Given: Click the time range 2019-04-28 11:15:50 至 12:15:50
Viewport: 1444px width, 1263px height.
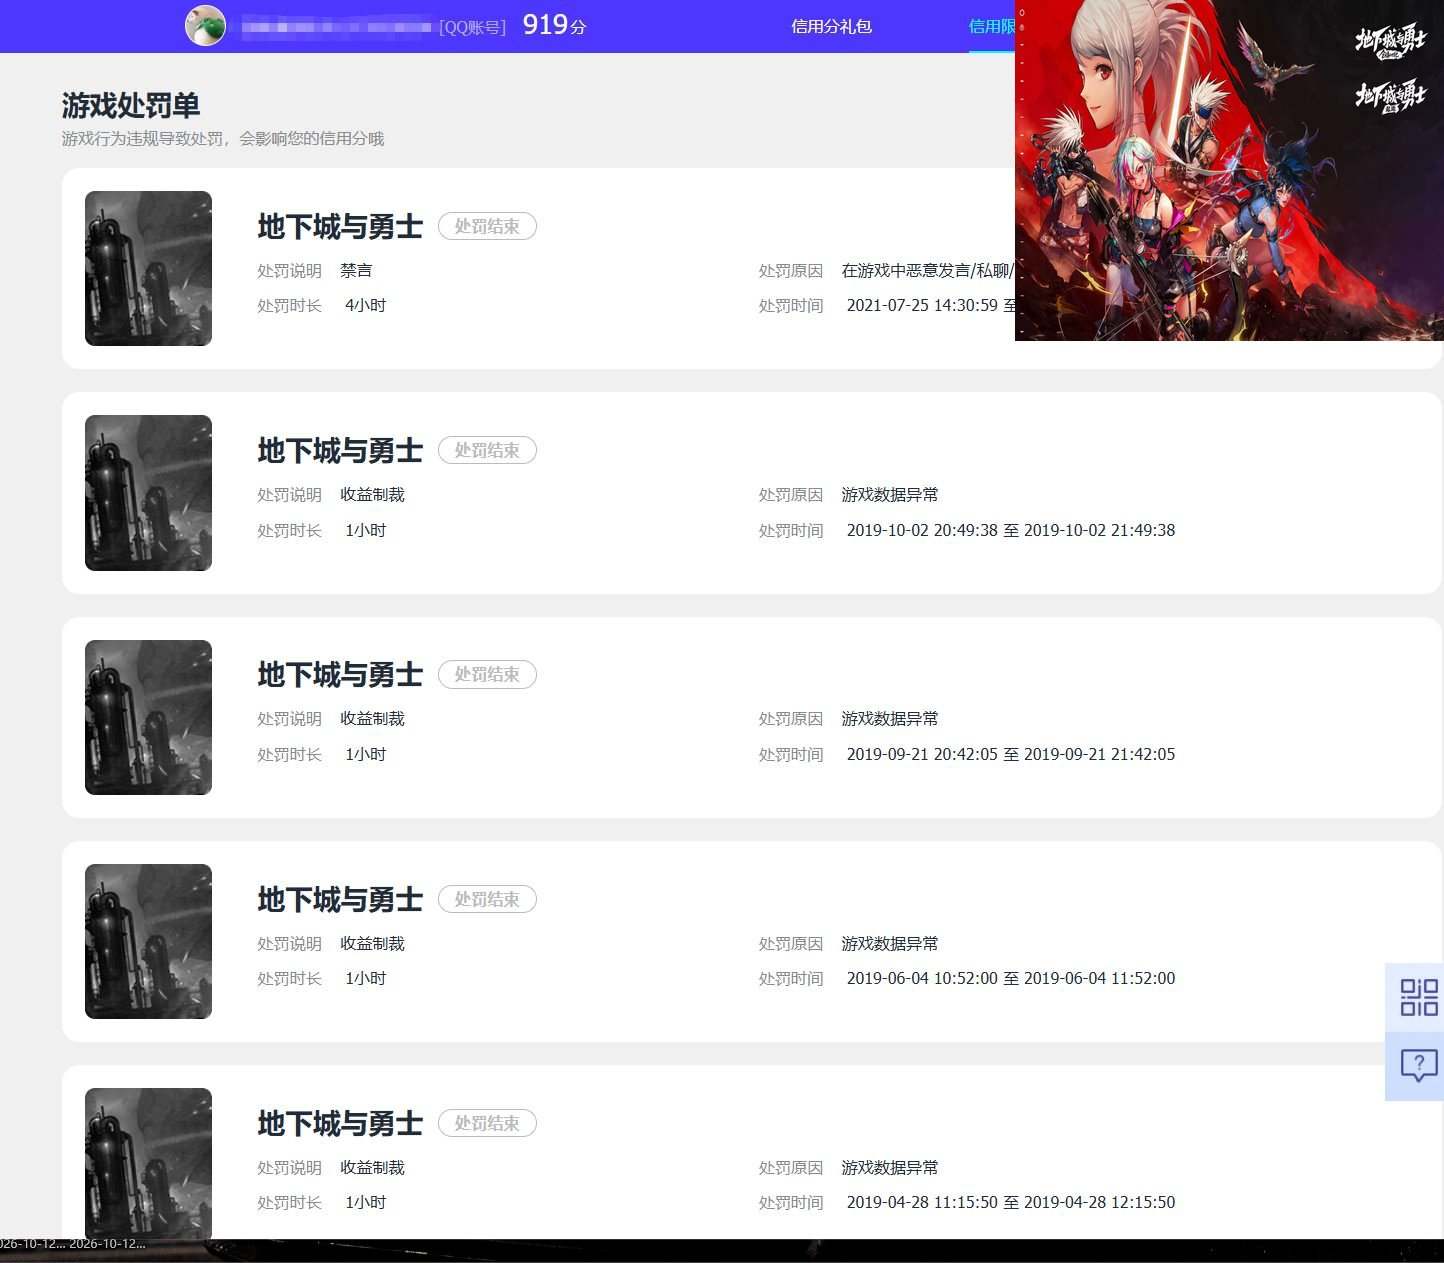Looking at the screenshot, I should coord(1011,1202).
